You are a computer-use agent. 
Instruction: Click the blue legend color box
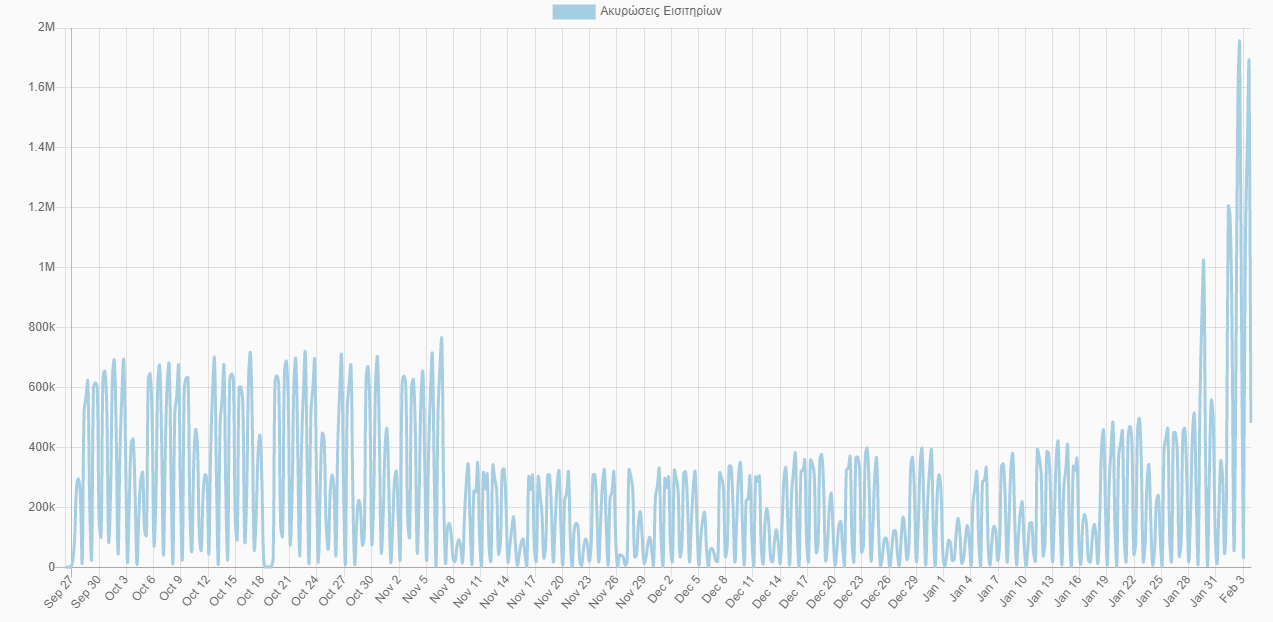[573, 12]
